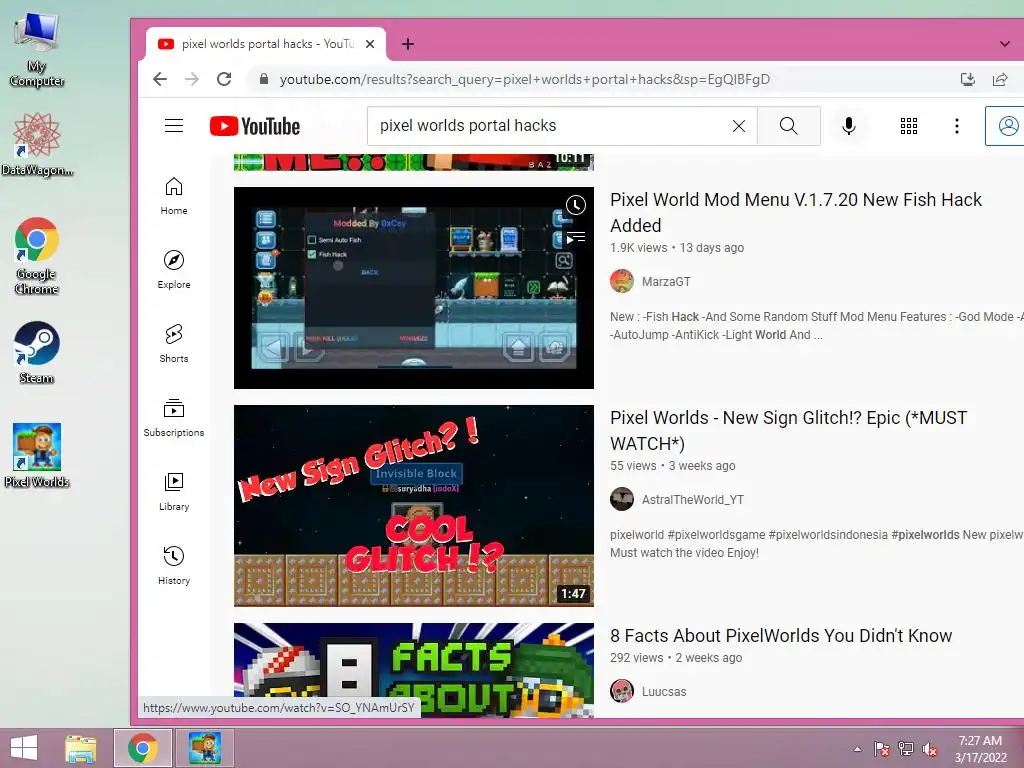Image resolution: width=1024 pixels, height=768 pixels.
Task: Clear the search box with X
Action: click(x=739, y=126)
